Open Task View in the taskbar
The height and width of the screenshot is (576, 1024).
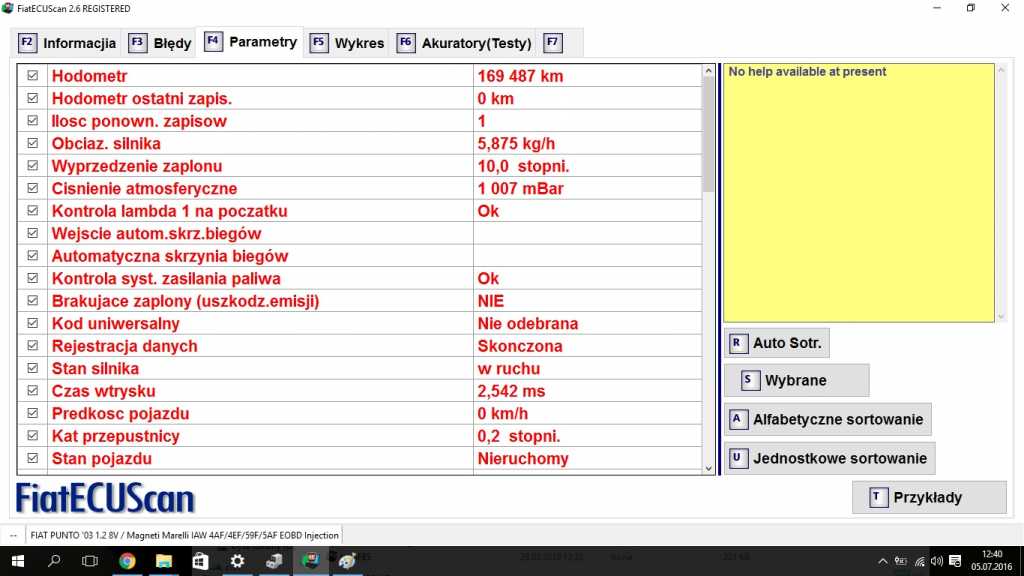pyautogui.click(x=90, y=561)
